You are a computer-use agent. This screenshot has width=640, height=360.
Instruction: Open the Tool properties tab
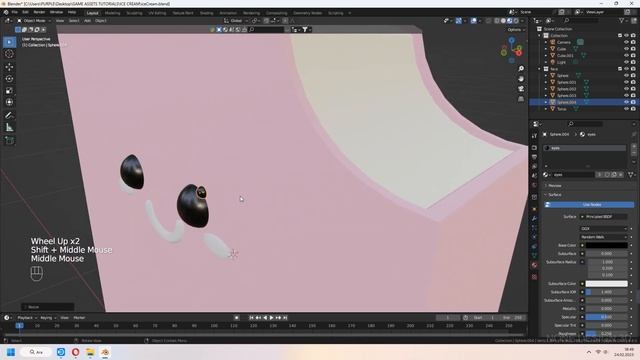pos(534,136)
